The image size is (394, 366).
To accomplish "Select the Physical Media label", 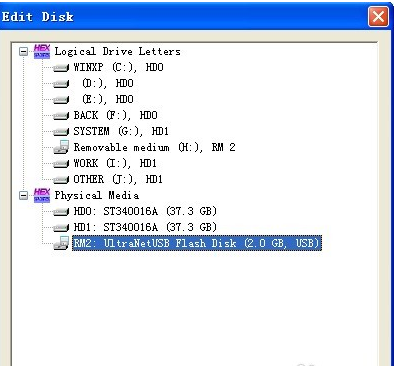I will tap(97, 195).
